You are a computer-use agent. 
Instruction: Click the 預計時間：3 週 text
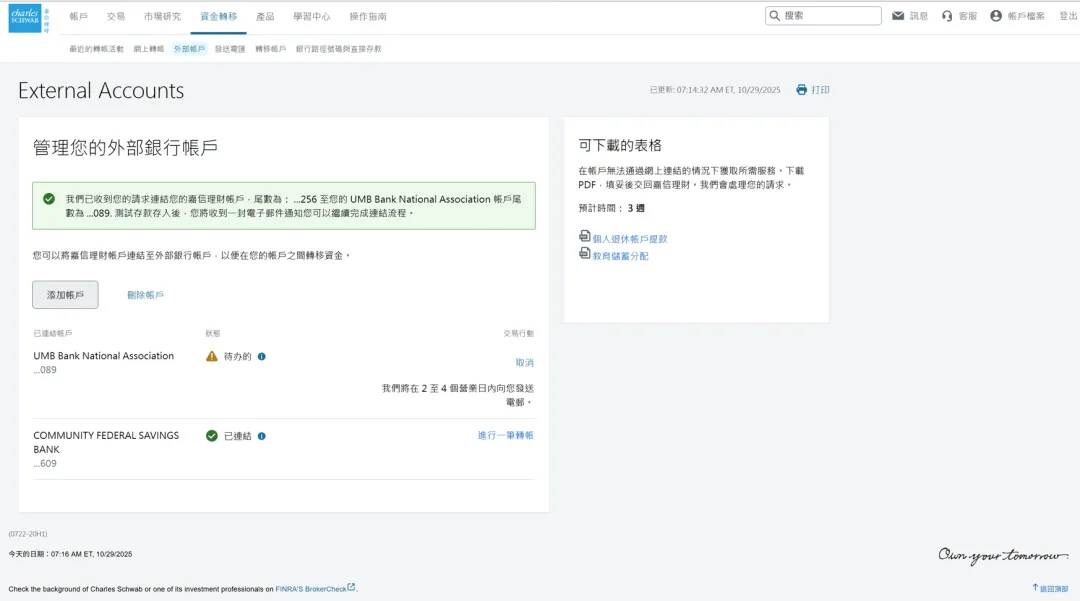click(x=612, y=208)
